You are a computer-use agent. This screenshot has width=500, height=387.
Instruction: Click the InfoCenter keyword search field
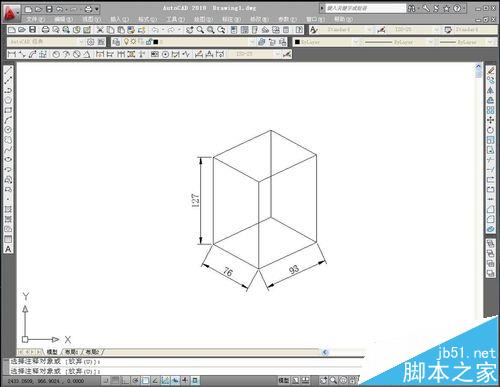[365, 8]
